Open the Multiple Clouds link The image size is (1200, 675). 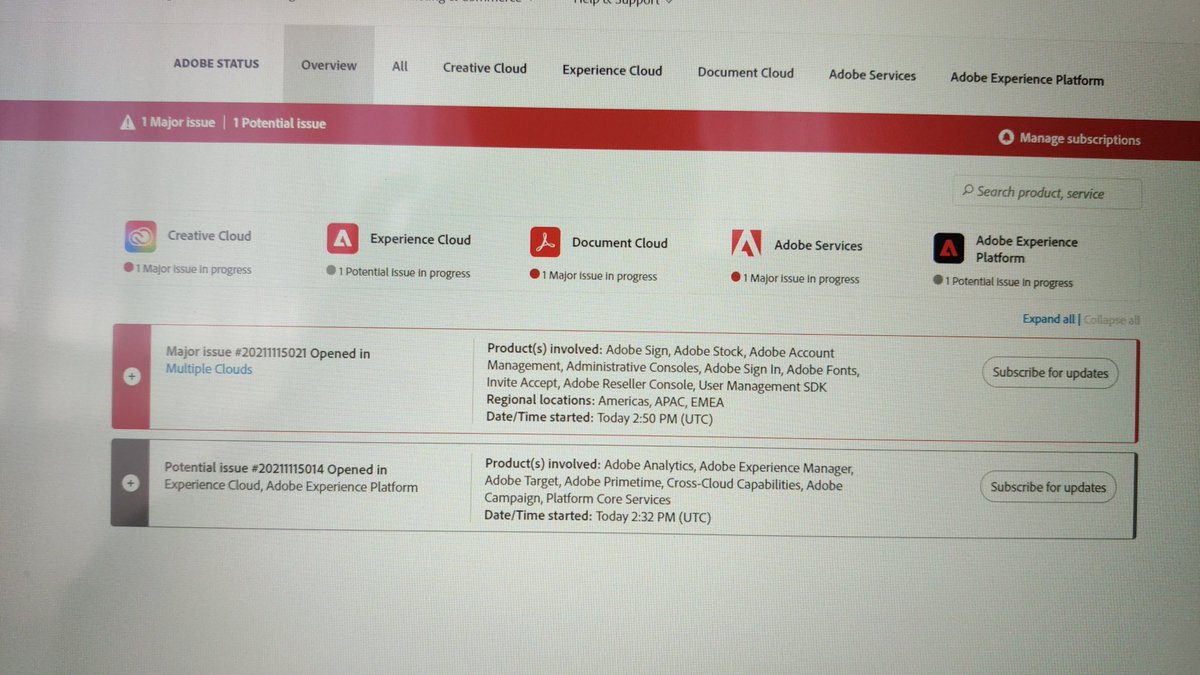tap(209, 369)
